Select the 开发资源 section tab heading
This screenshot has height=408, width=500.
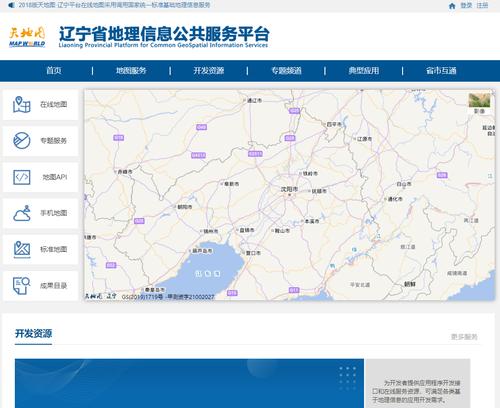pos(33,333)
